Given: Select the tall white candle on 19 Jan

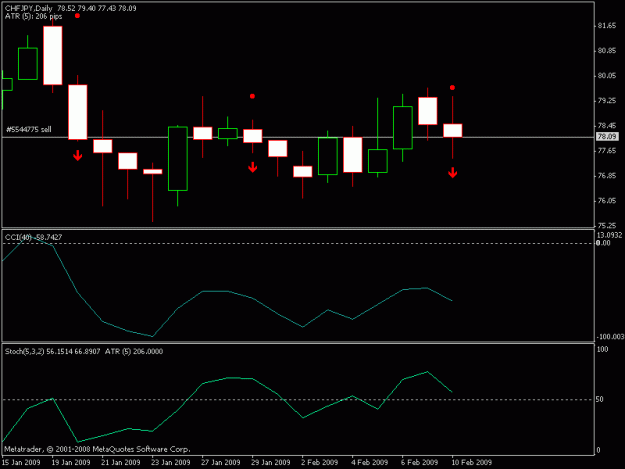Looking at the screenshot, I should click(x=53, y=55).
